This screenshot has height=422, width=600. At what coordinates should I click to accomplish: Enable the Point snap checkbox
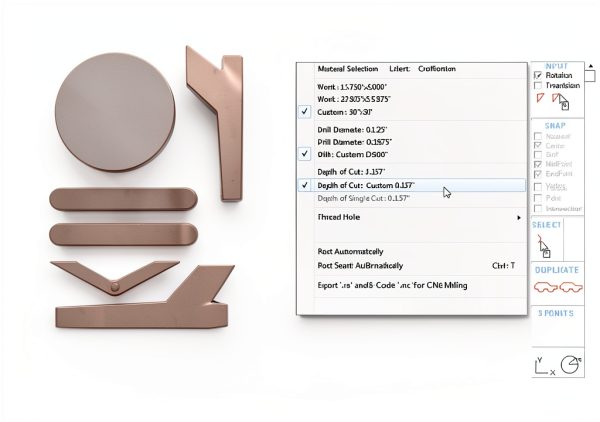click(538, 198)
